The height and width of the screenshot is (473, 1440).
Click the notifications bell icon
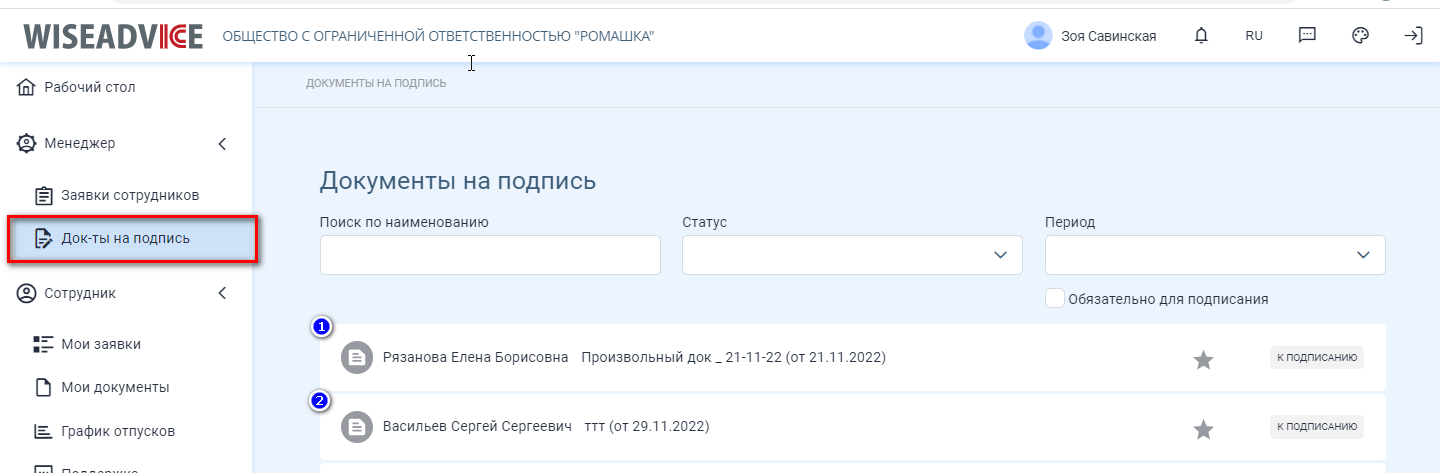(1201, 36)
